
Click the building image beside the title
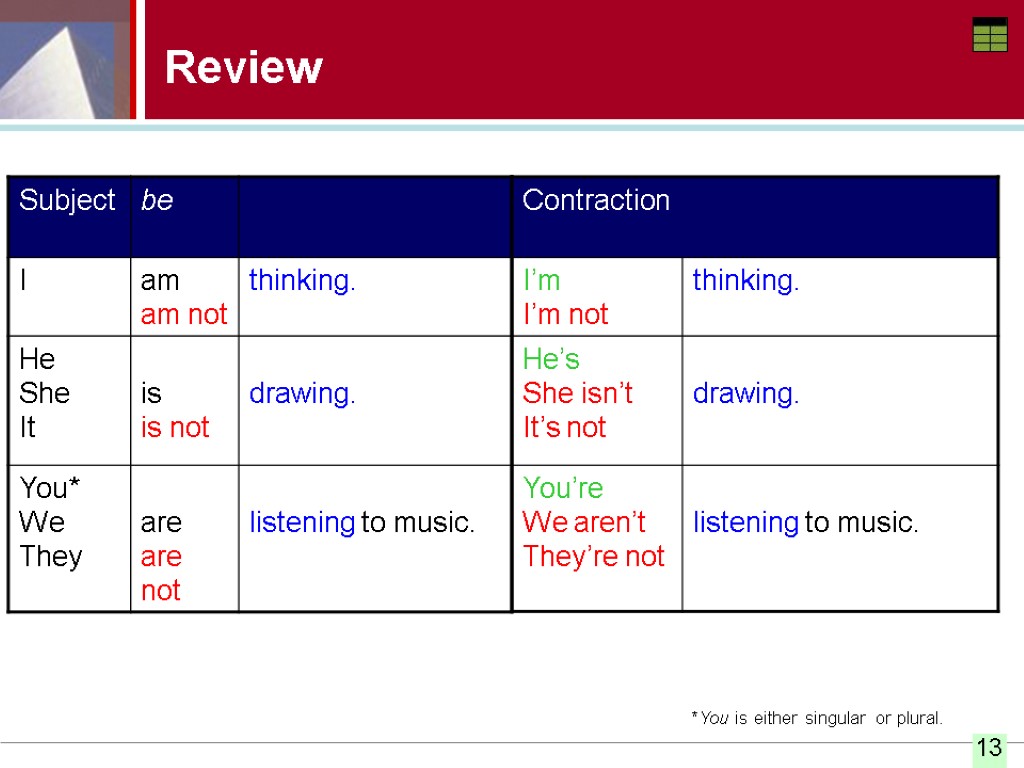click(x=66, y=60)
